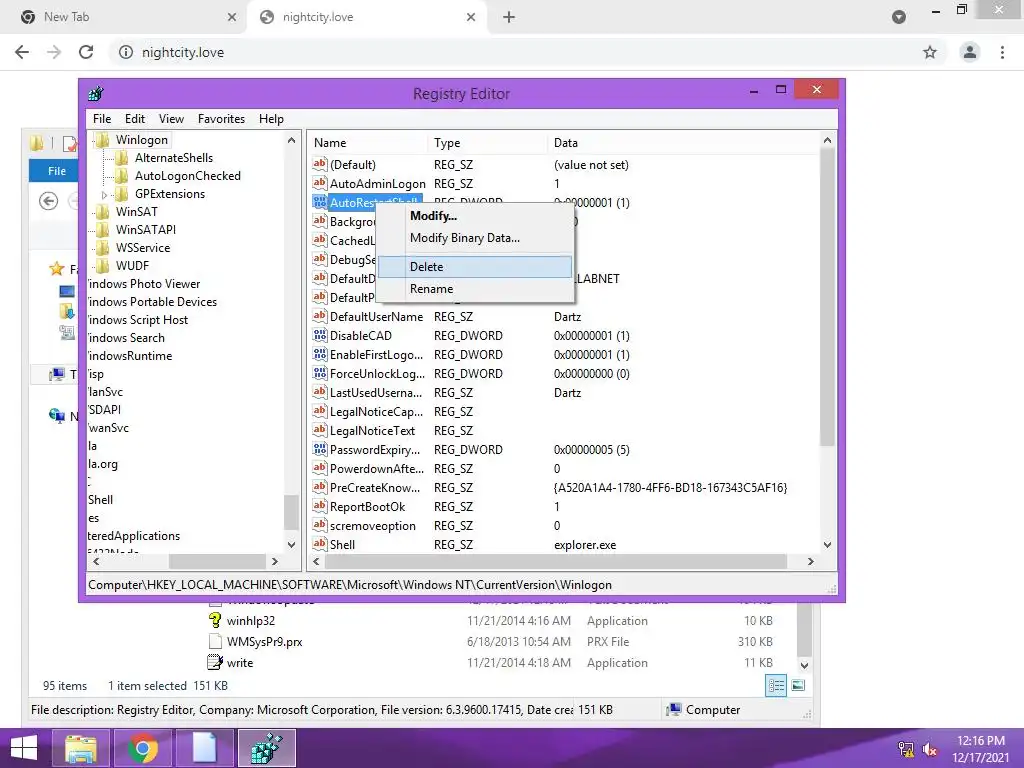
Task: Open the Chrome three-dot menu
Action: [x=1002, y=52]
